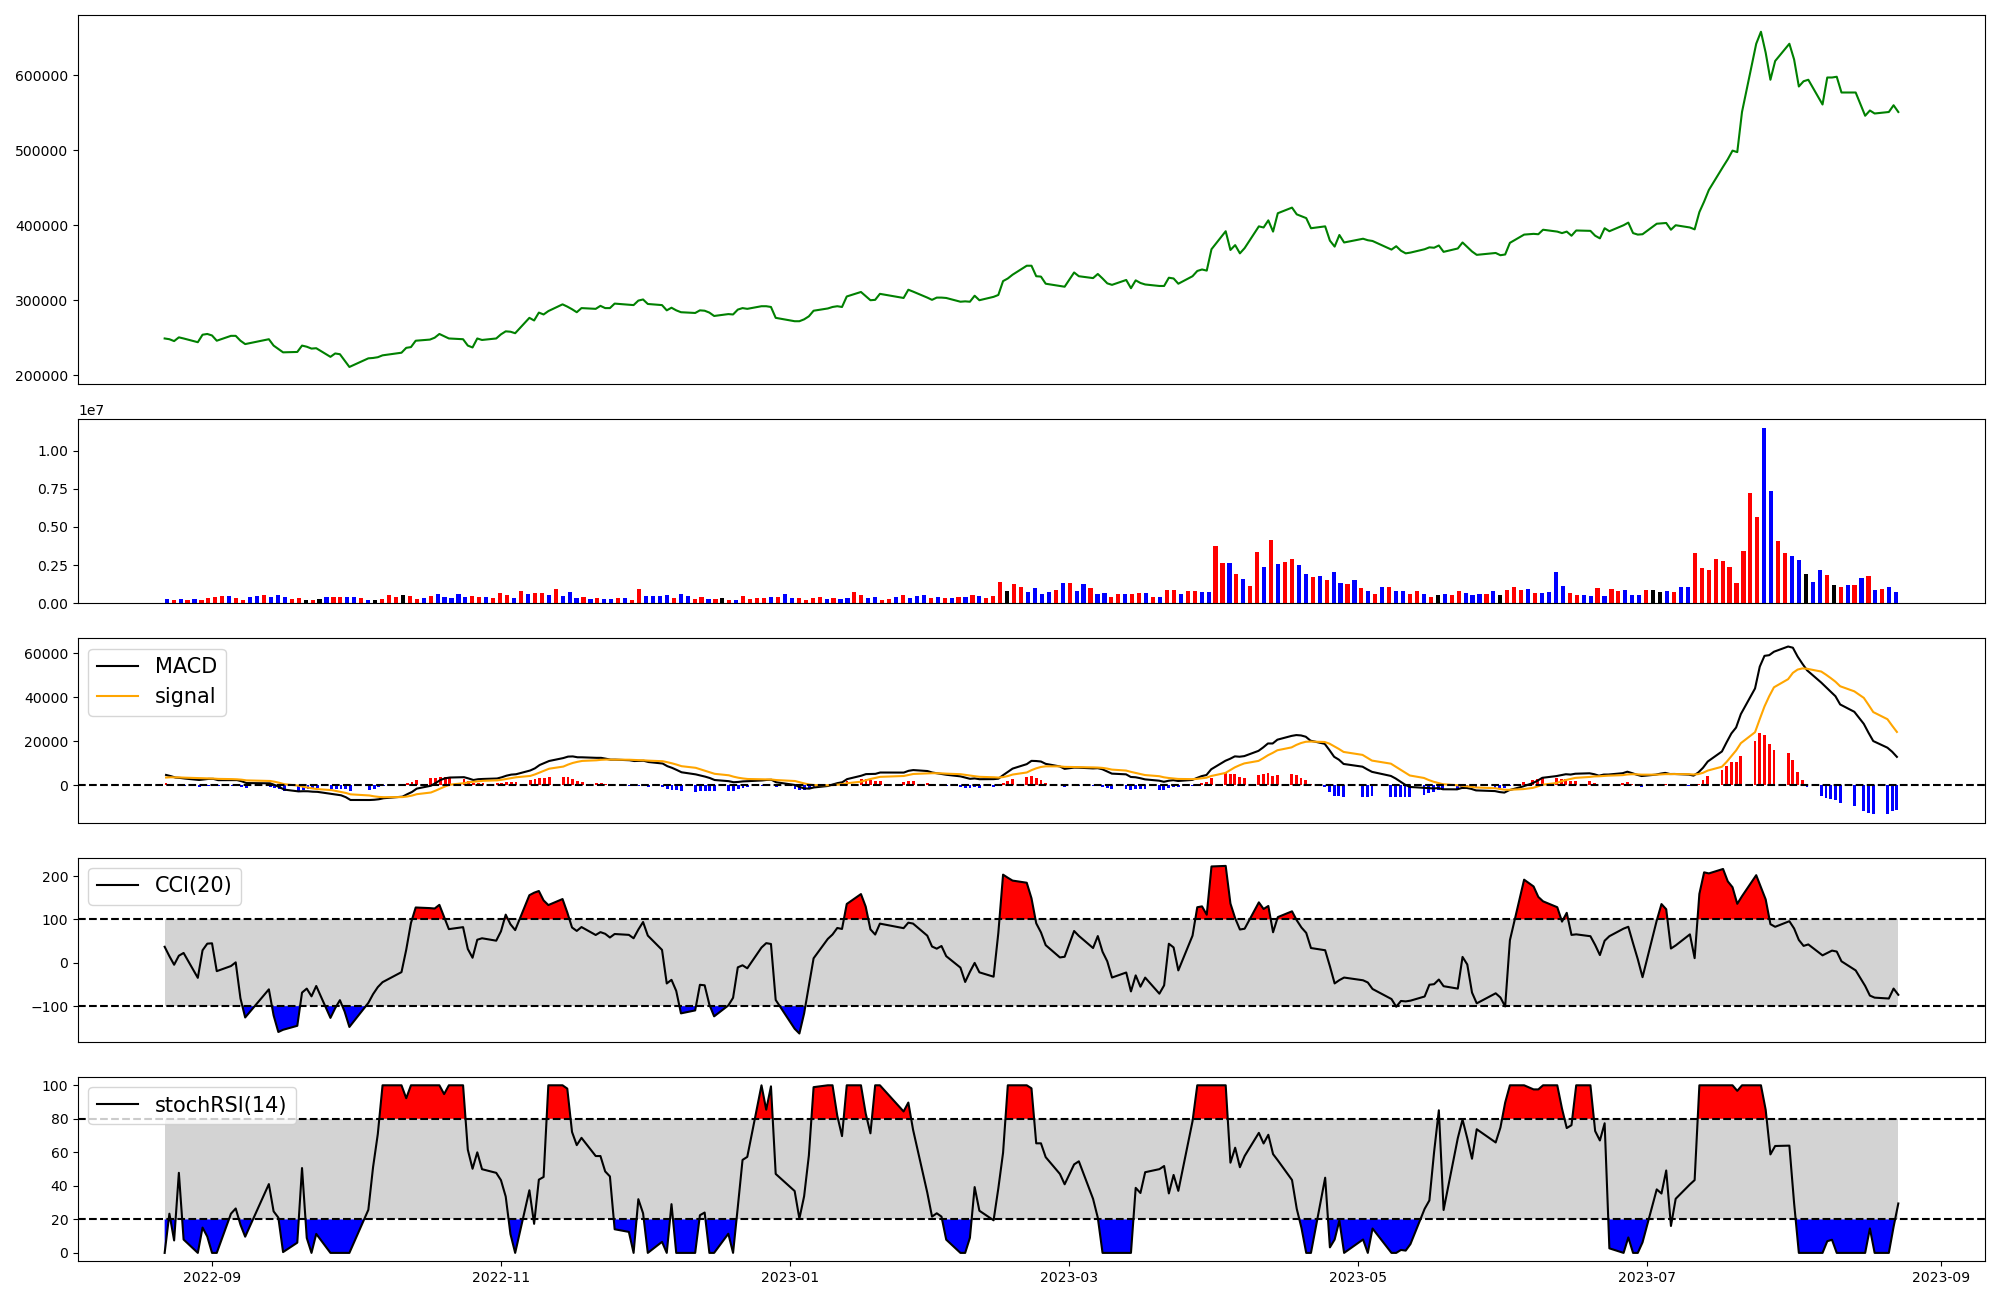Screen dimensions: 2000x1300
Task: Click the 2023-05 date tick label
Action: coord(1358,1277)
